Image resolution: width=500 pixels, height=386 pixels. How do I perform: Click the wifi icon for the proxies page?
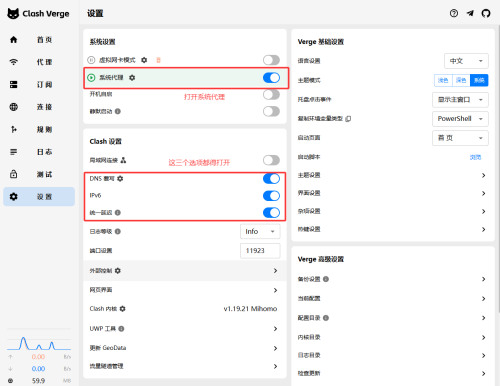click(x=13, y=62)
